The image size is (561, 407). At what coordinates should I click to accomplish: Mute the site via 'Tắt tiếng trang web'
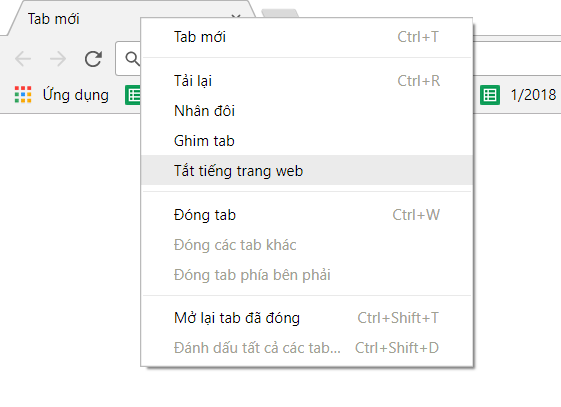pos(307,171)
